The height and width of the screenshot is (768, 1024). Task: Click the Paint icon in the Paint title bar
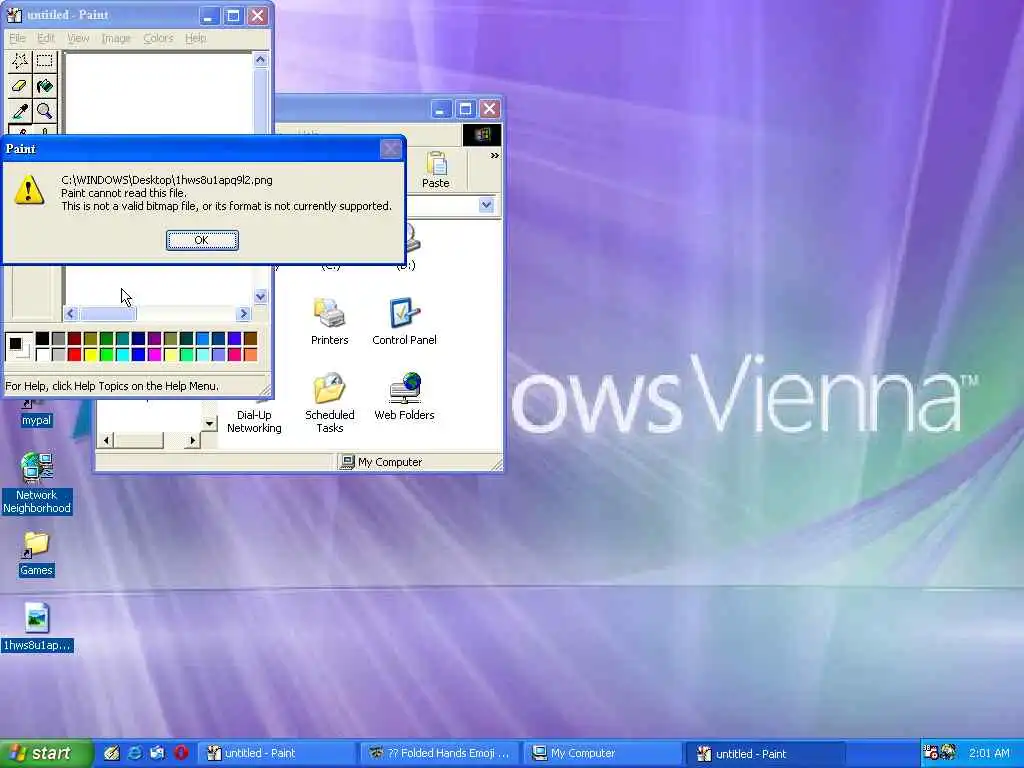click(14, 15)
